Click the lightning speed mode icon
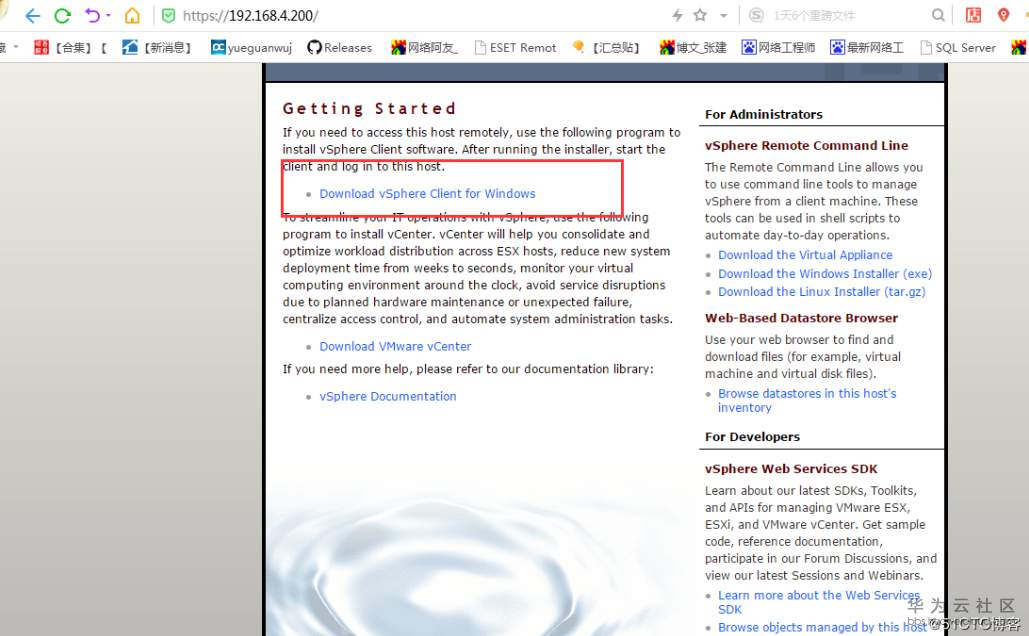The height and width of the screenshot is (636, 1029). point(677,14)
